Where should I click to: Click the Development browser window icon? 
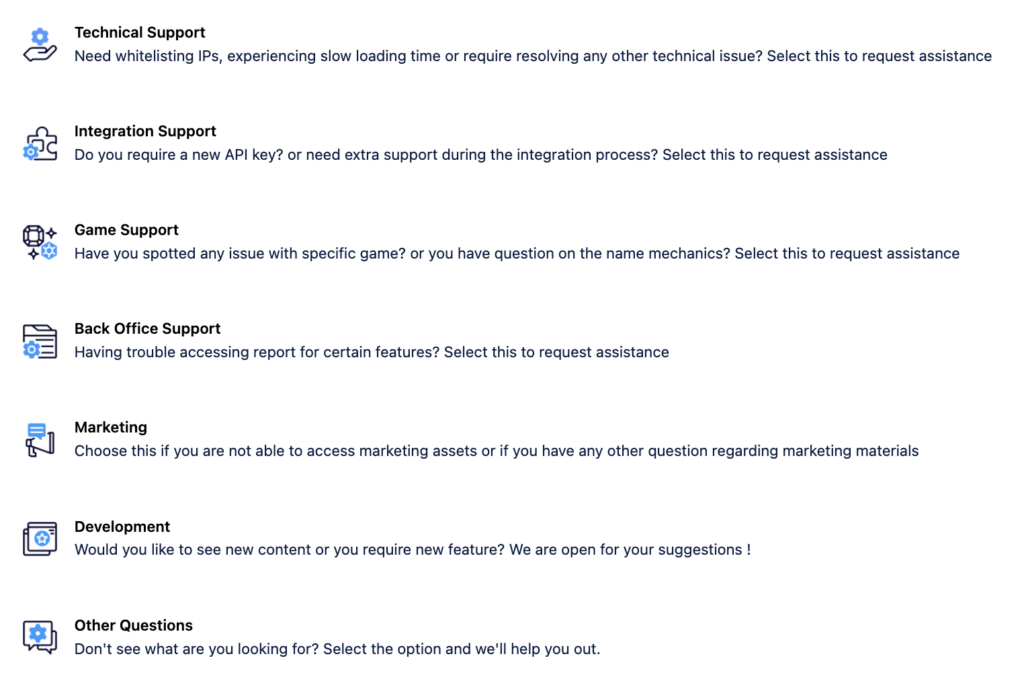[40, 539]
